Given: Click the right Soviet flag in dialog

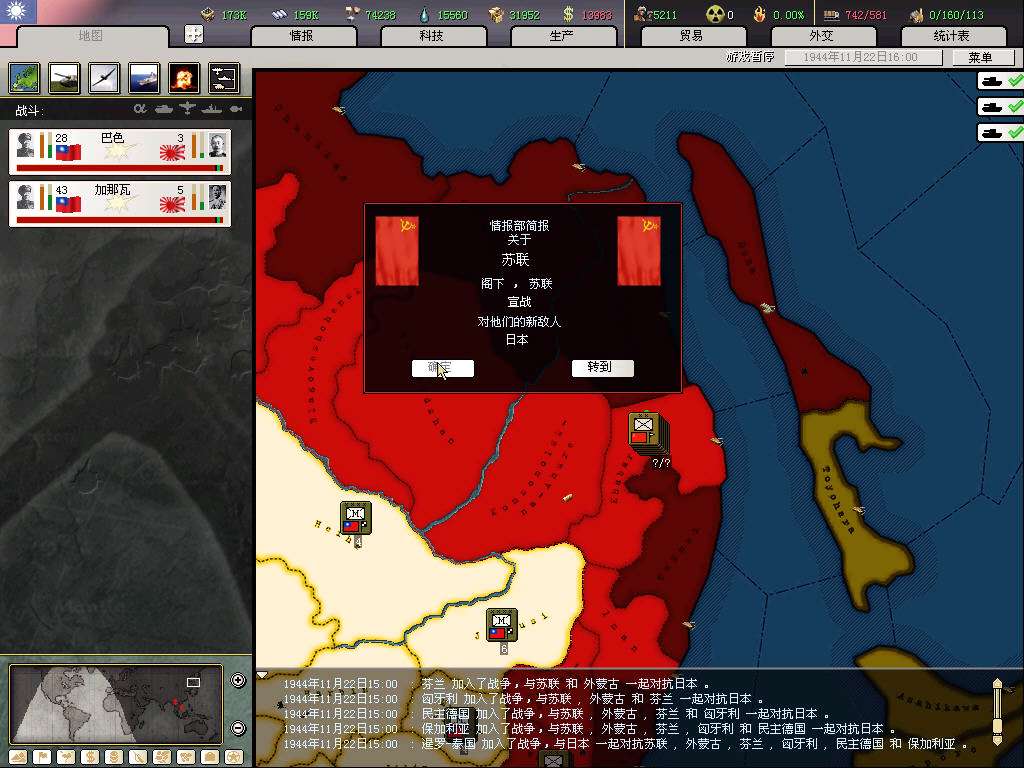Looking at the screenshot, I should [x=639, y=251].
